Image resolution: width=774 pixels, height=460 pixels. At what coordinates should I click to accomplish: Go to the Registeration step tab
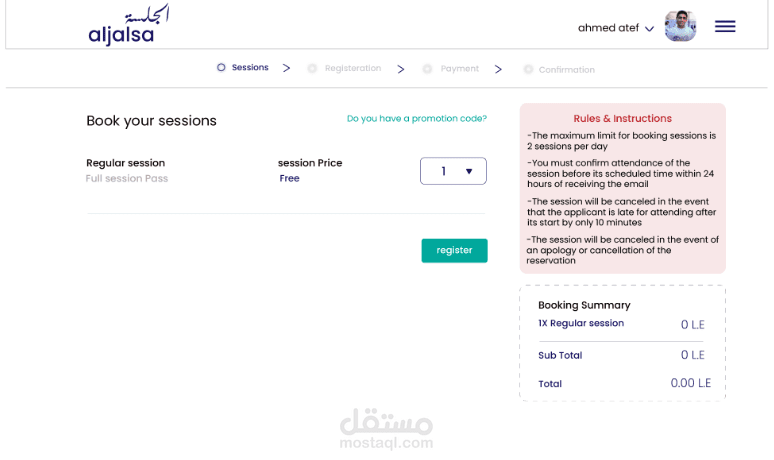coord(352,69)
